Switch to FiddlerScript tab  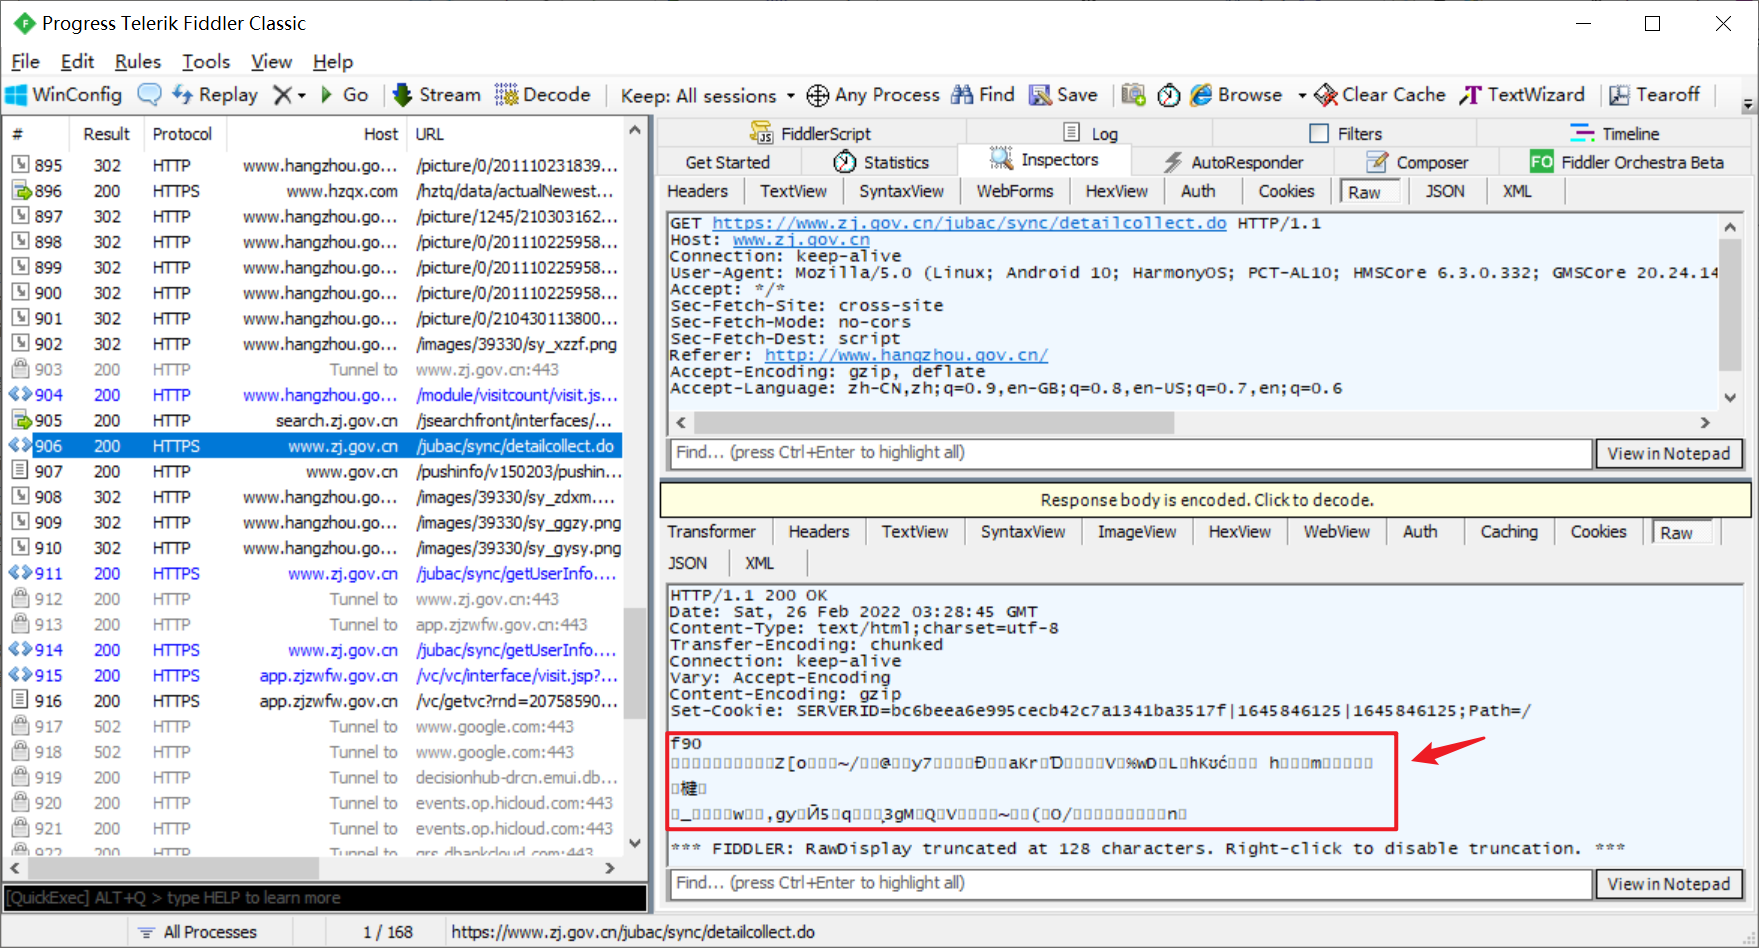[x=811, y=133]
